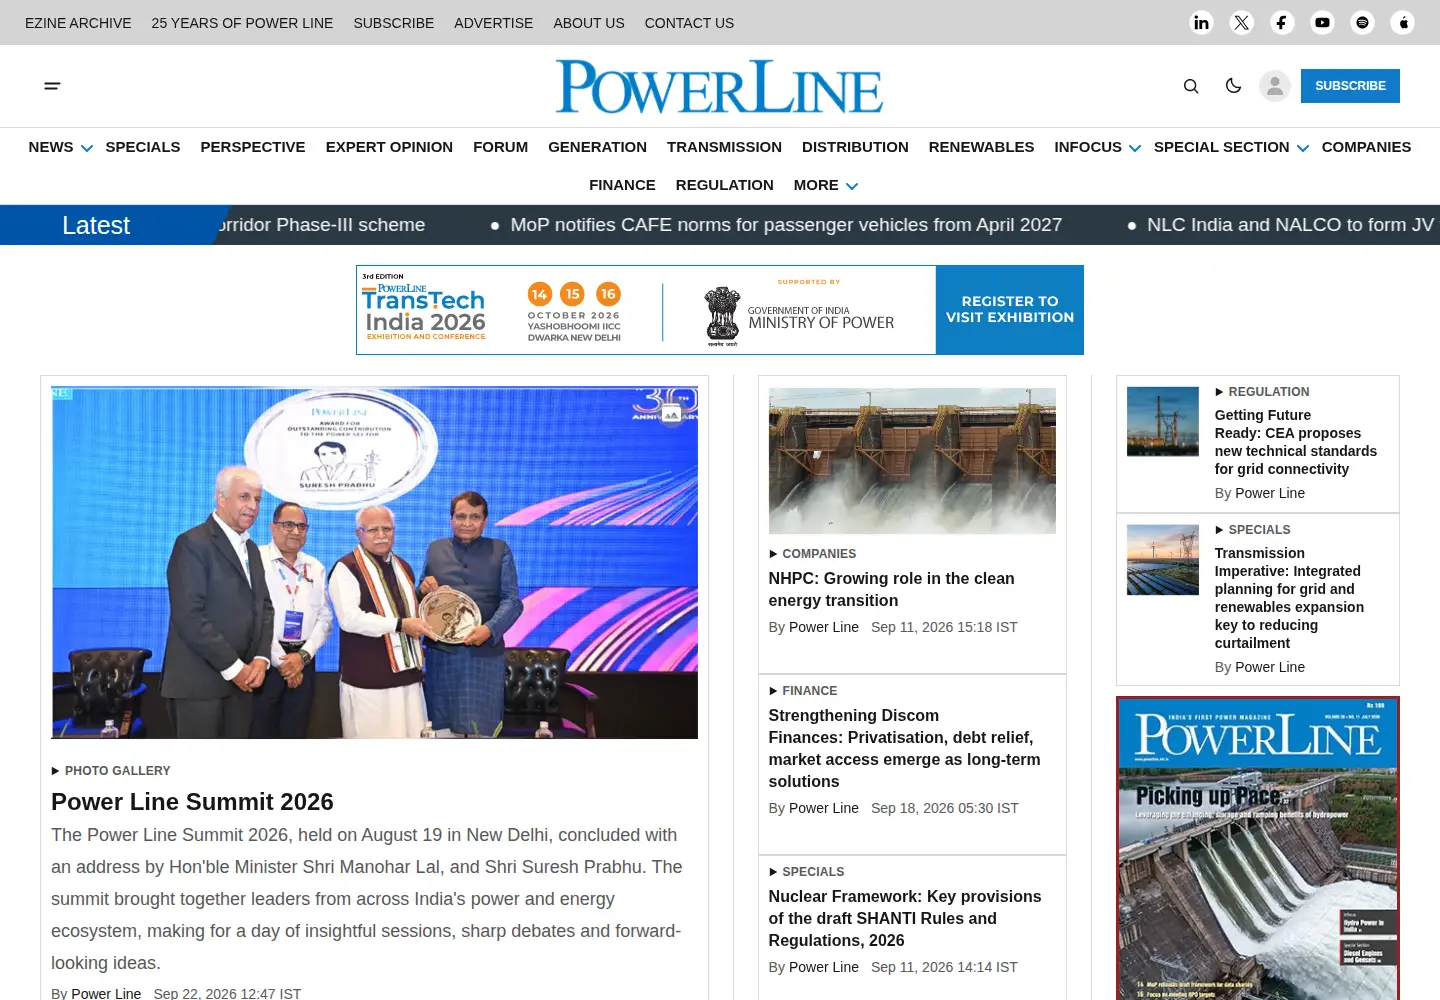The width and height of the screenshot is (1440, 1000).
Task: Select EXPERT OPINION in the navigation
Action: click(389, 147)
